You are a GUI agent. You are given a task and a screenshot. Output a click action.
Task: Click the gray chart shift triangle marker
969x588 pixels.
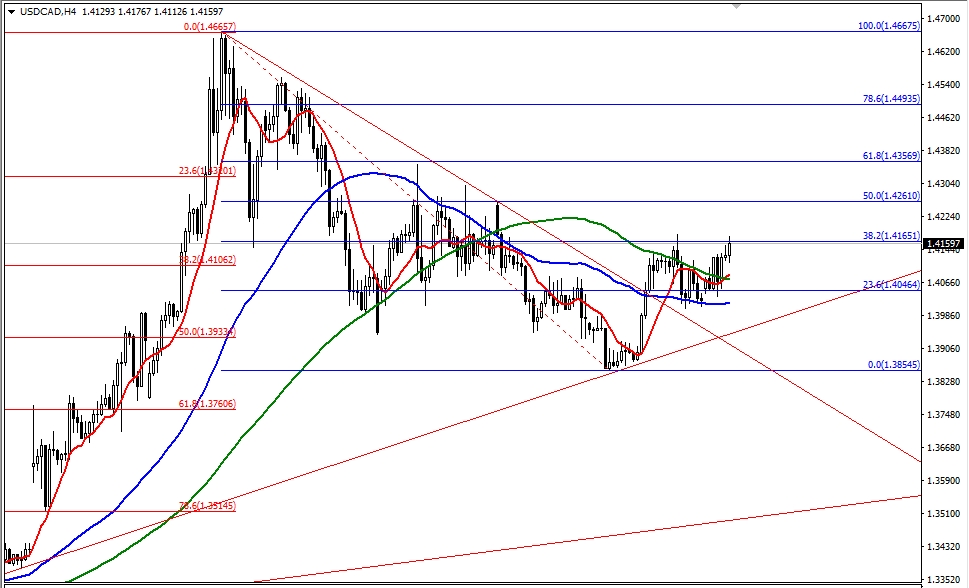click(x=737, y=7)
